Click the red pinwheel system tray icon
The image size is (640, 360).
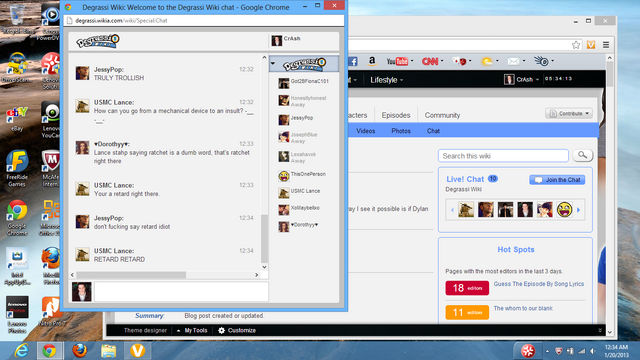528,351
